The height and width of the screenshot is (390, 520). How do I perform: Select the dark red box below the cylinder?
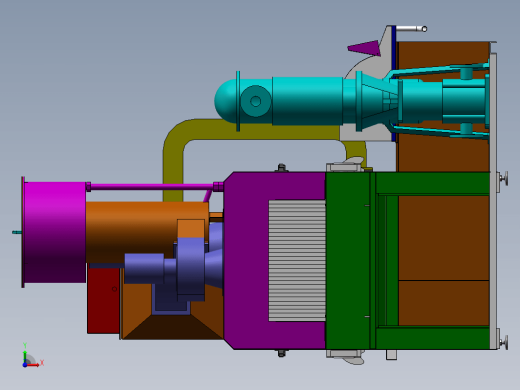(103, 300)
